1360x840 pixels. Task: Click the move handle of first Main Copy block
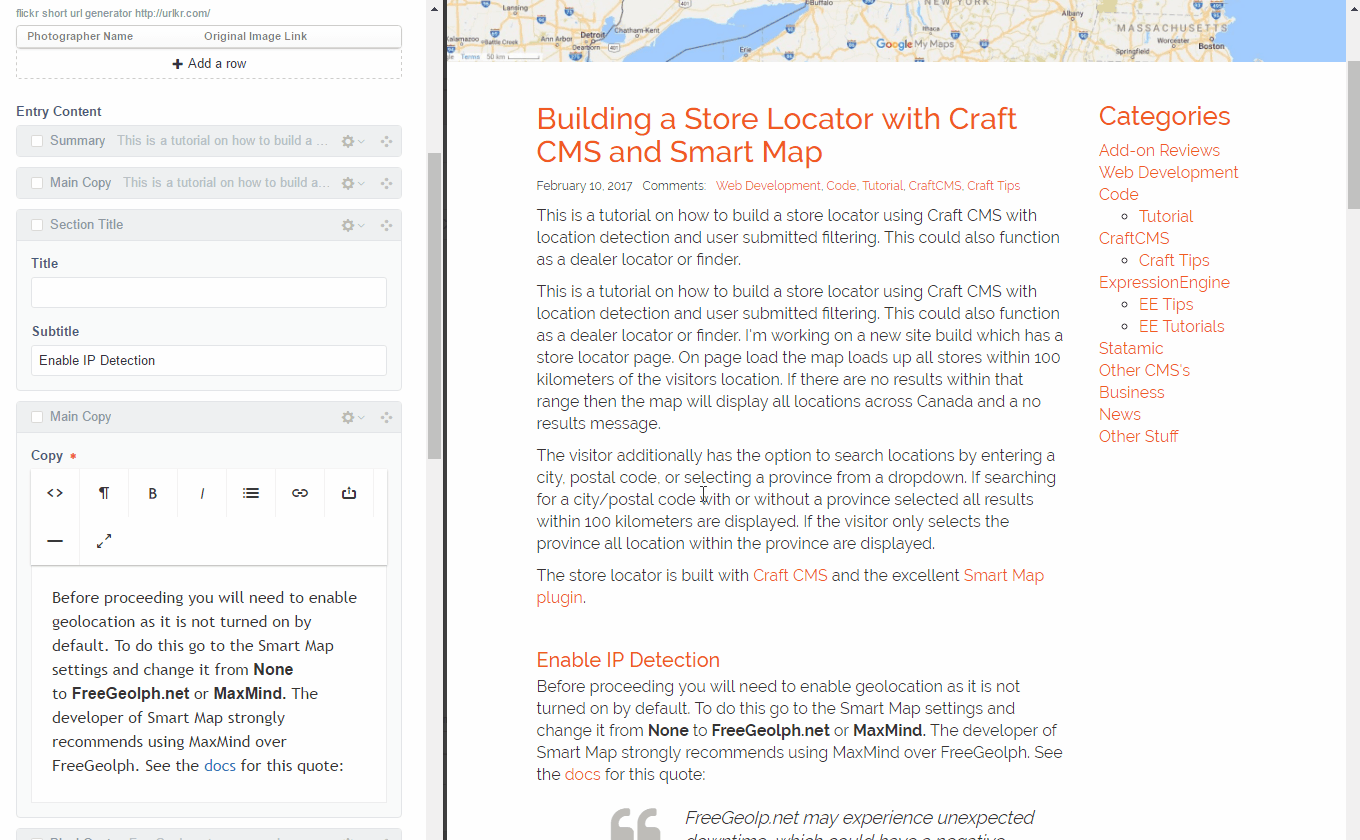tap(386, 184)
